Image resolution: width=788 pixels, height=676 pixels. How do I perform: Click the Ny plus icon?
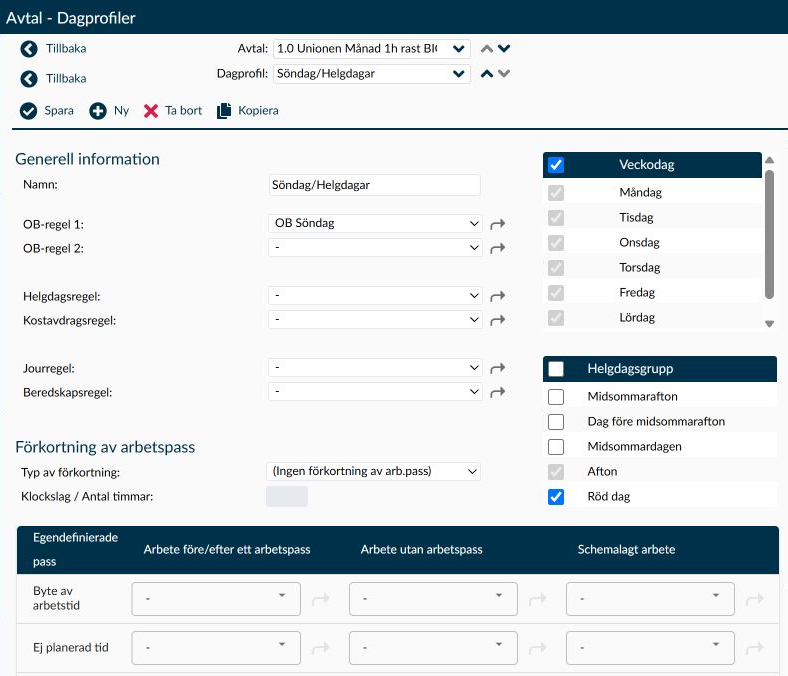98,111
